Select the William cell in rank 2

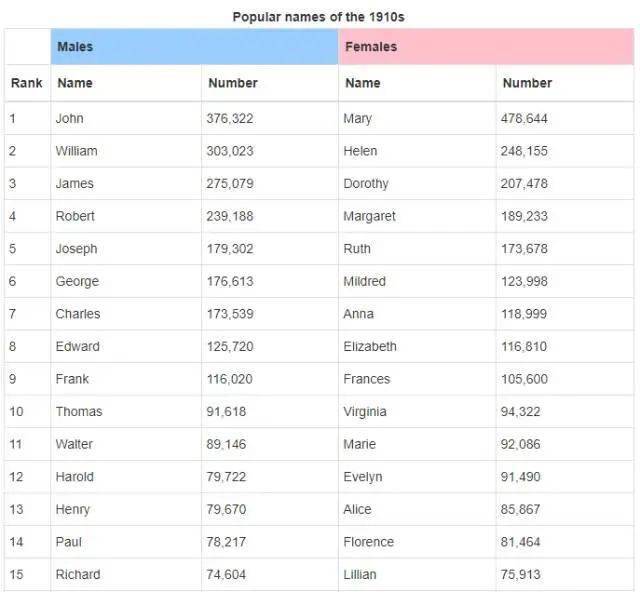coord(77,151)
